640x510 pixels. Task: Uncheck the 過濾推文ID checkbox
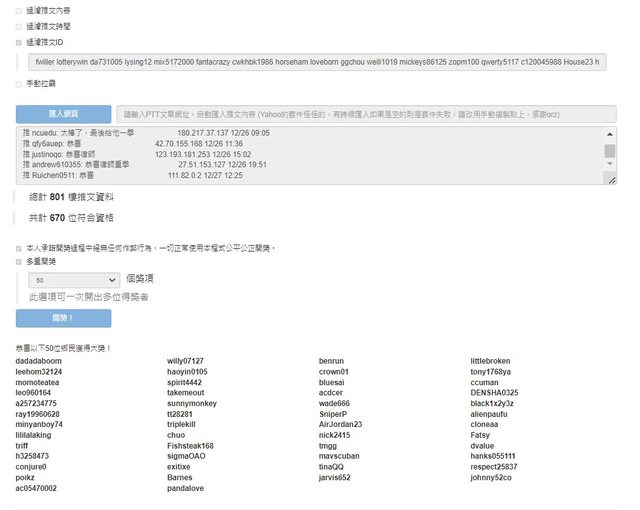(19, 43)
